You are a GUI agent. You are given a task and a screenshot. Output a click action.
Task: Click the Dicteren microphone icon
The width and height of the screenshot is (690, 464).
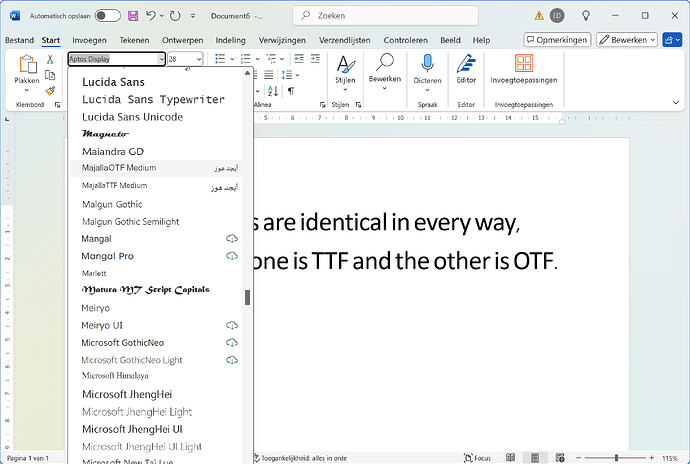click(427, 63)
